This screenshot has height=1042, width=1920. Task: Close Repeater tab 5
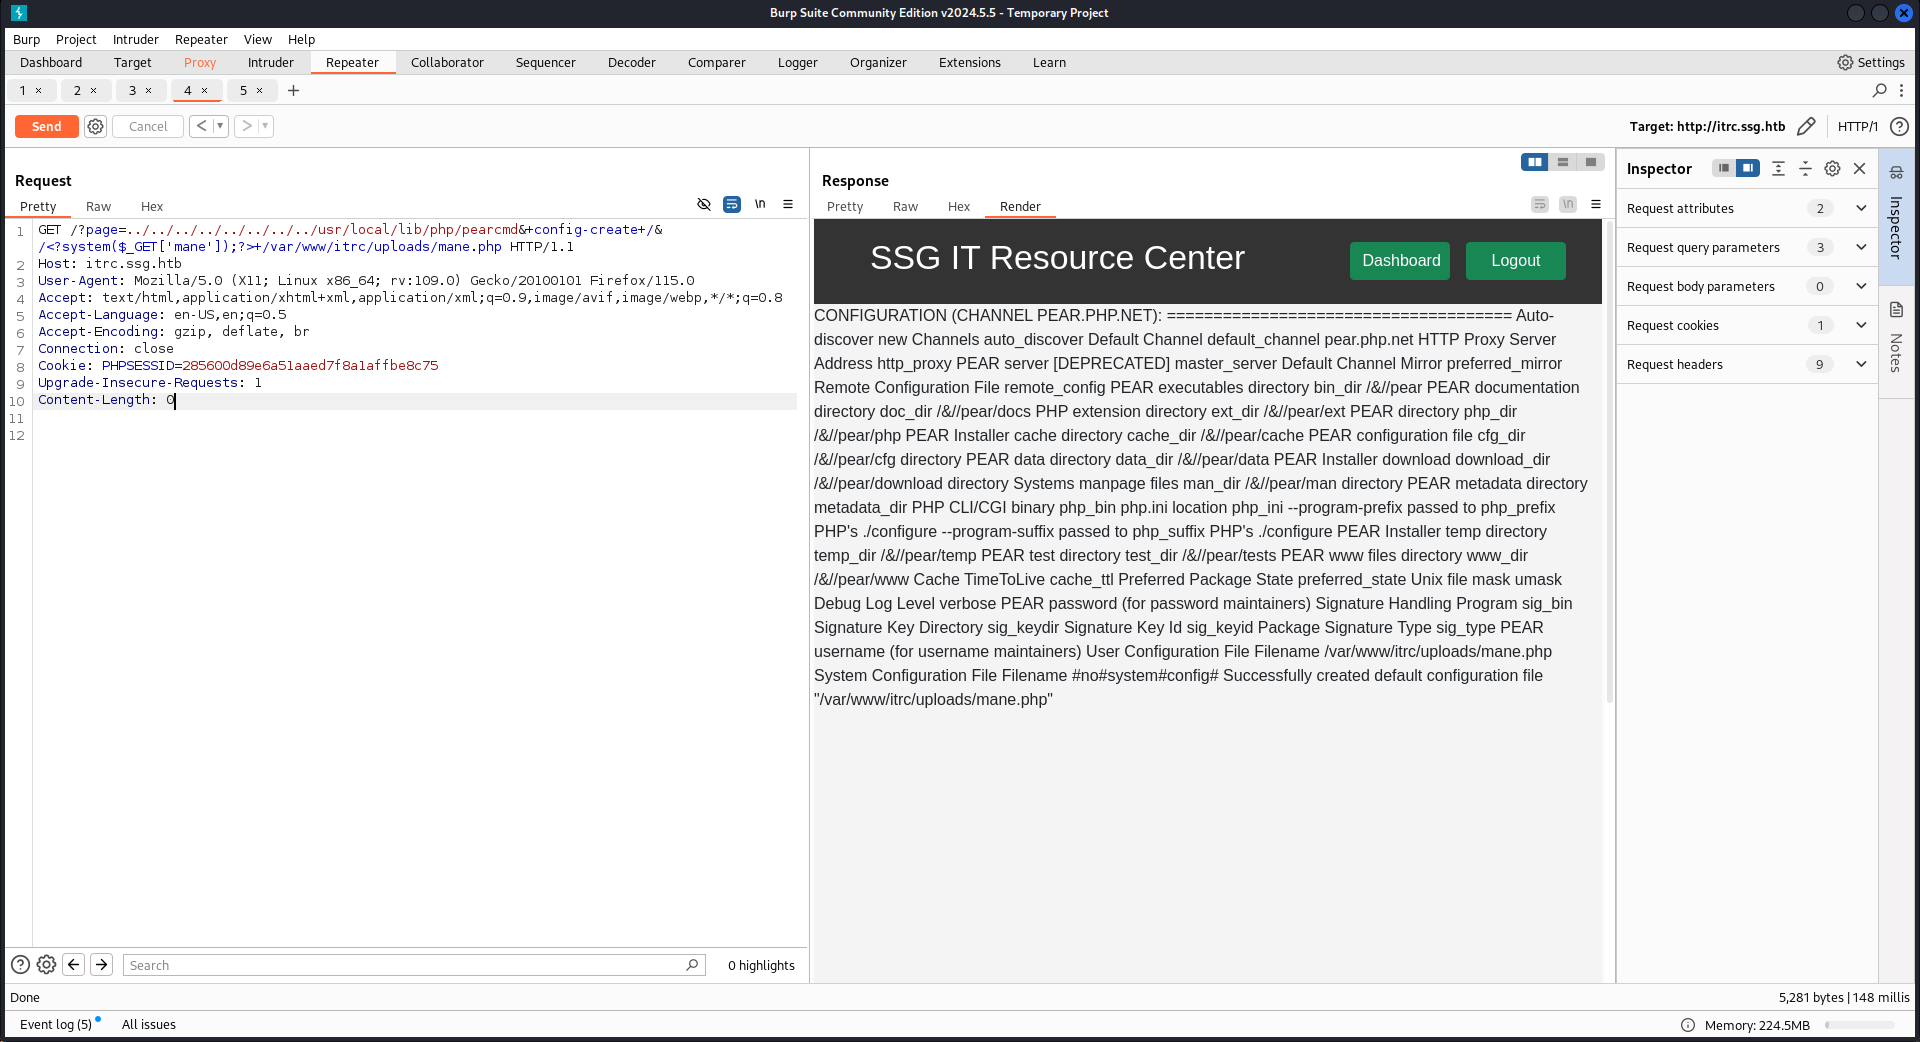260,90
